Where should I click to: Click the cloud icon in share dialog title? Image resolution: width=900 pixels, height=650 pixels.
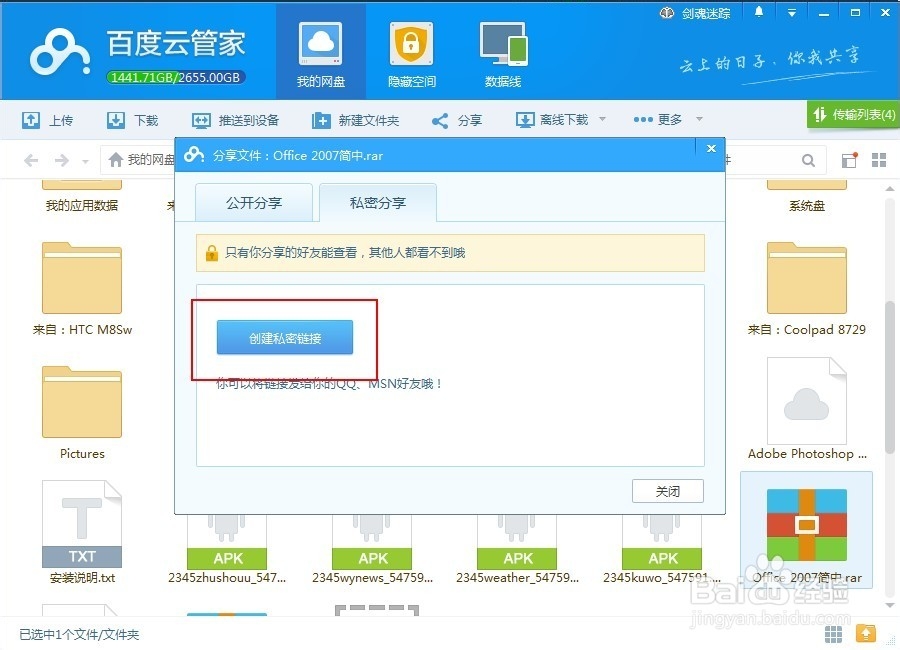click(194, 155)
